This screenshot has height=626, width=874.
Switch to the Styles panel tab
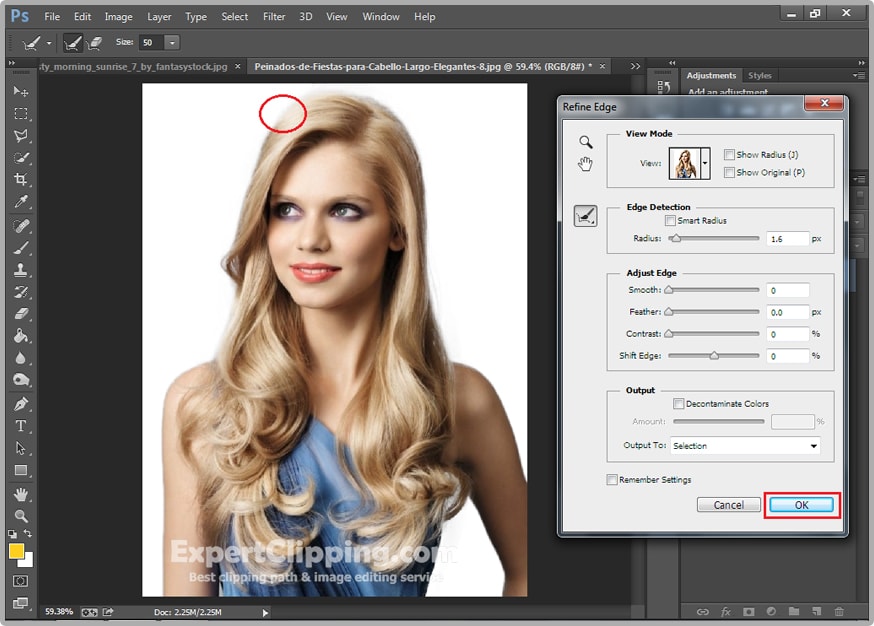(x=760, y=76)
